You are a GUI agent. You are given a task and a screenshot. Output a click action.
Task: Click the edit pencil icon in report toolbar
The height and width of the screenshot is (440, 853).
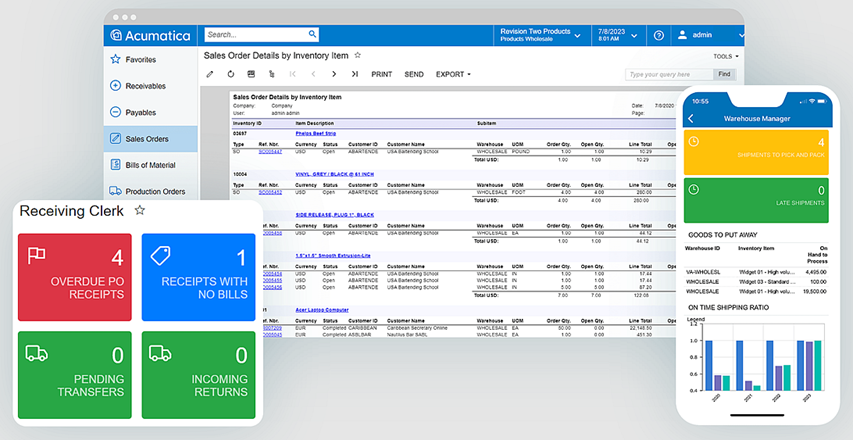pyautogui.click(x=210, y=74)
